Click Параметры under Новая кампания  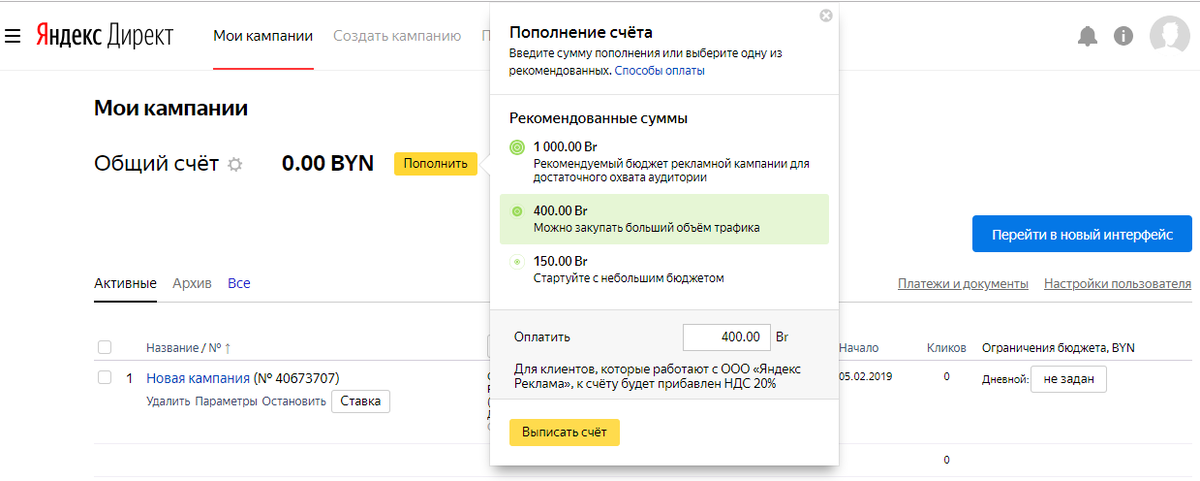tap(227, 401)
